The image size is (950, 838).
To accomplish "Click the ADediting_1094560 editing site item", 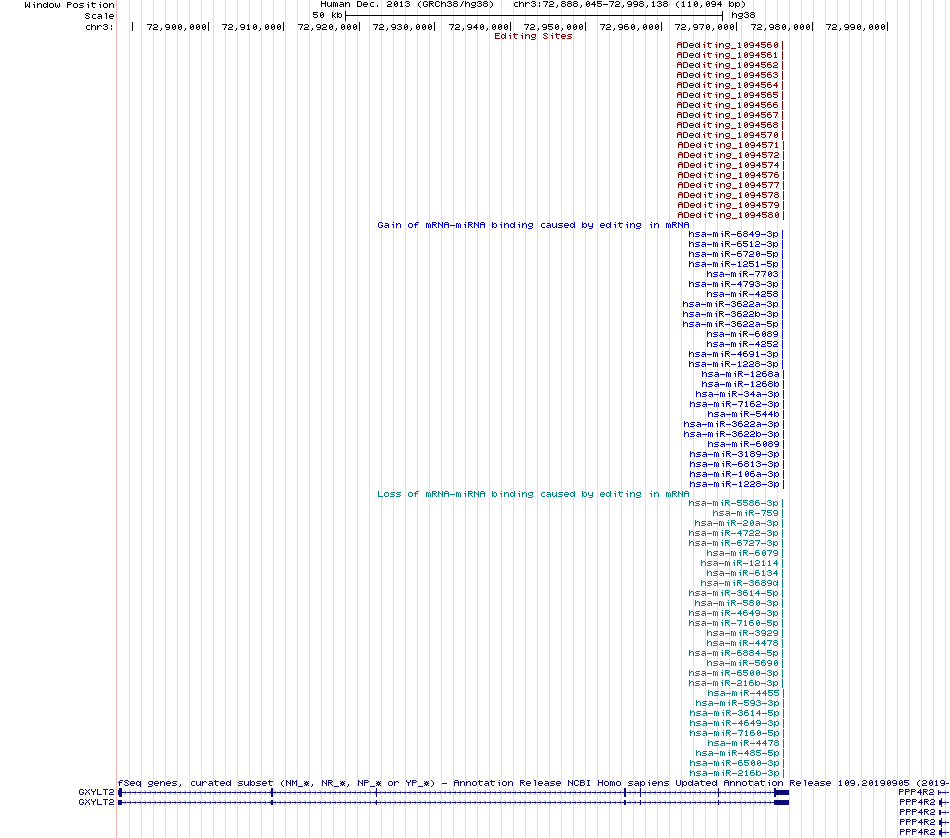I will pyautogui.click(x=727, y=45).
